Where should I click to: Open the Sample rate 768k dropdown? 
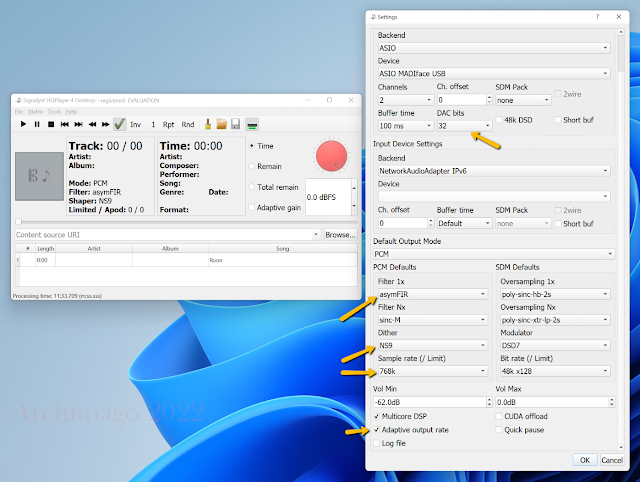(433, 371)
